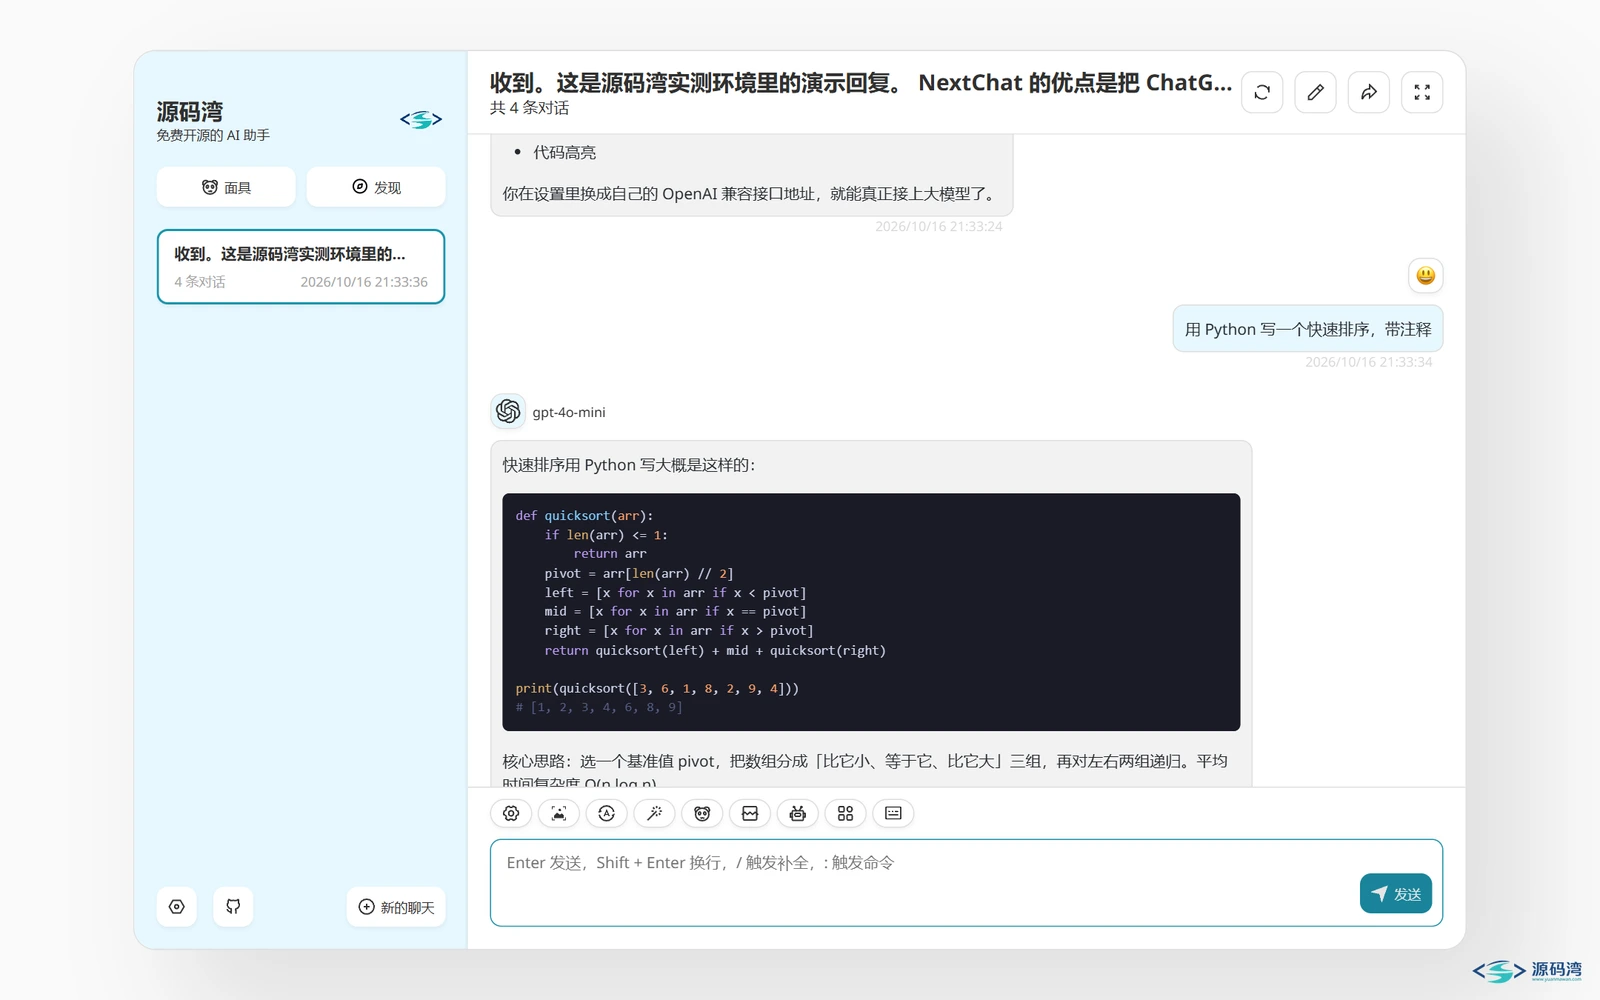Click the NextChat logo in the sidebar header
The width and height of the screenshot is (1600, 1000).
click(421, 120)
